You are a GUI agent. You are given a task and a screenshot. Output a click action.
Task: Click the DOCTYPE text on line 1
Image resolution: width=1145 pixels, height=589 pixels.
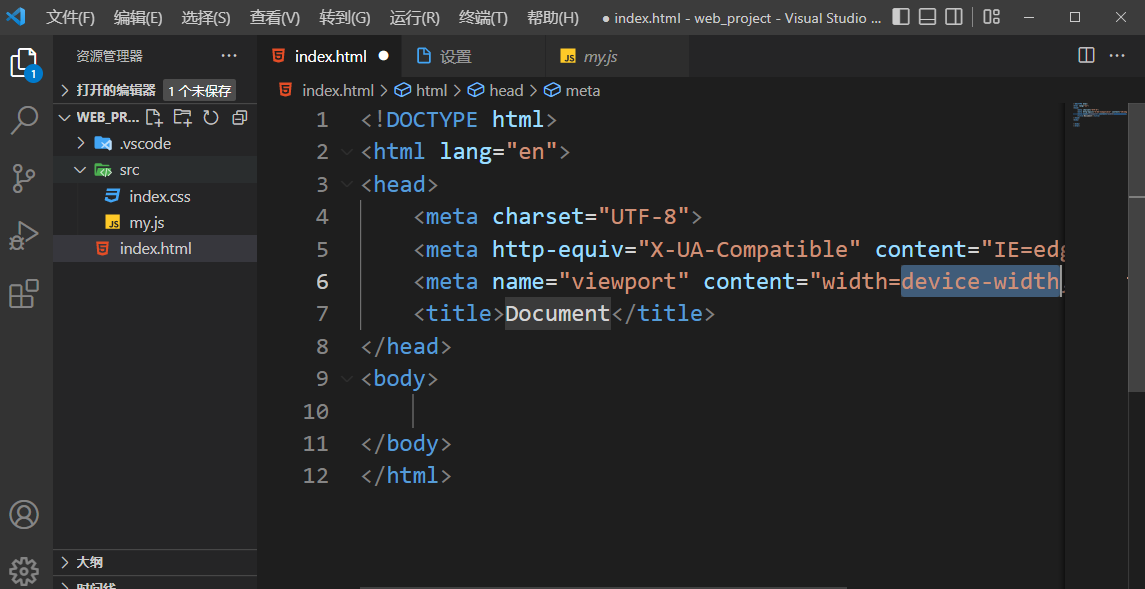coord(433,120)
